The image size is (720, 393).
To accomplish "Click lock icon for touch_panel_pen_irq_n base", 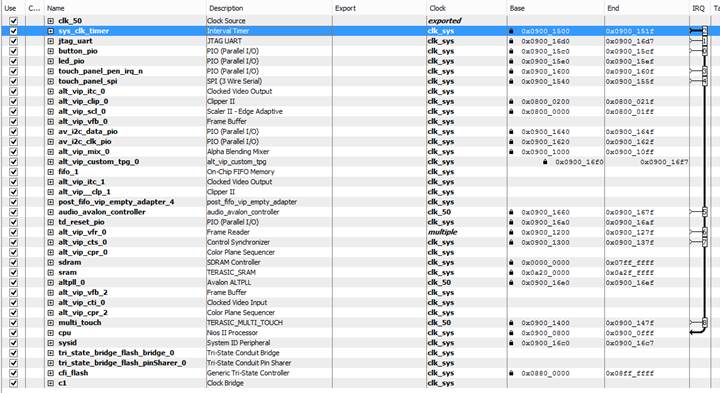I will click(x=511, y=71).
